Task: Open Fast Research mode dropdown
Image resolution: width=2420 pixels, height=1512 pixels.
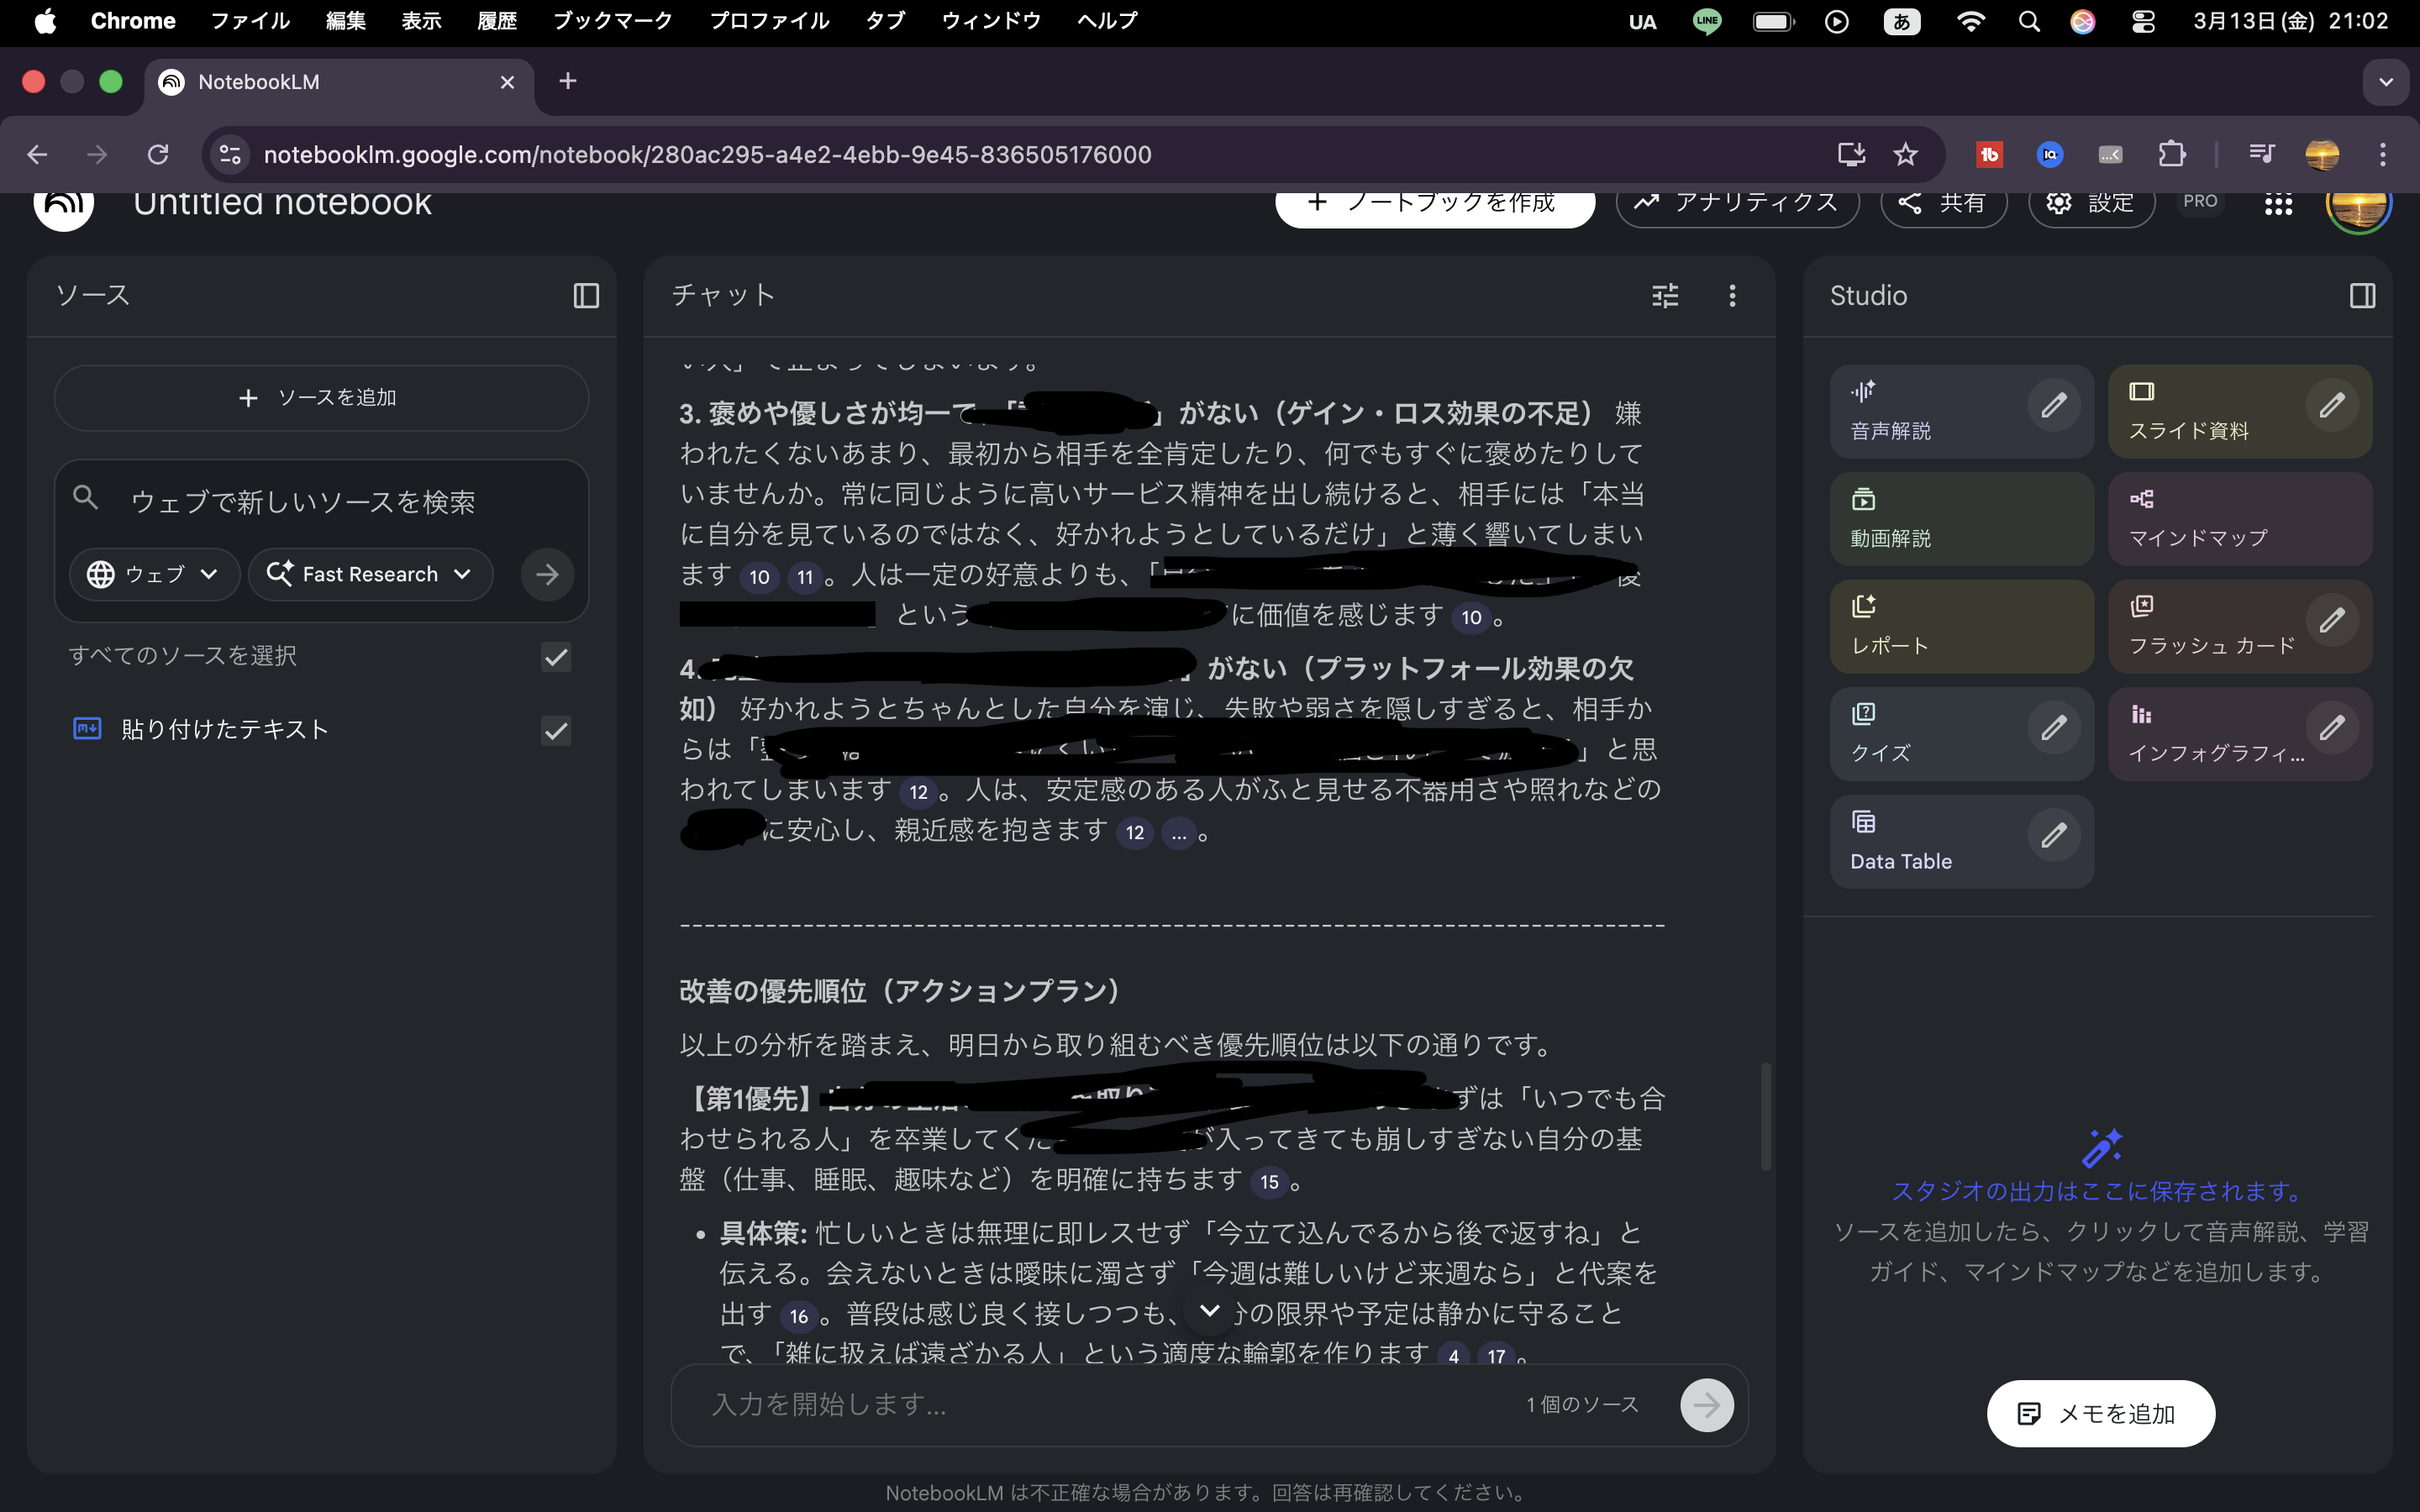Action: pos(370,574)
